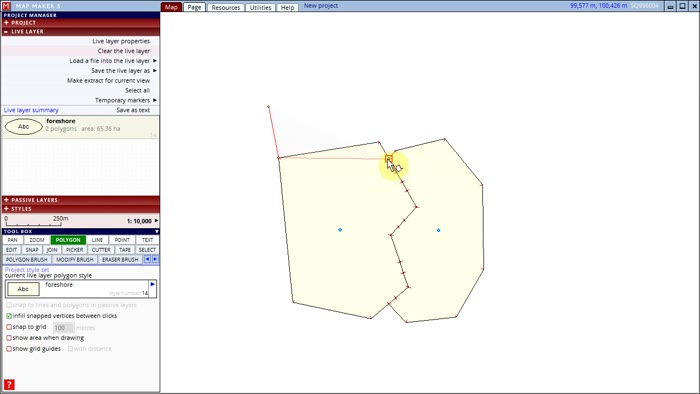Choose the ERASER BRUSH tool
700x394 pixels.
120,260
